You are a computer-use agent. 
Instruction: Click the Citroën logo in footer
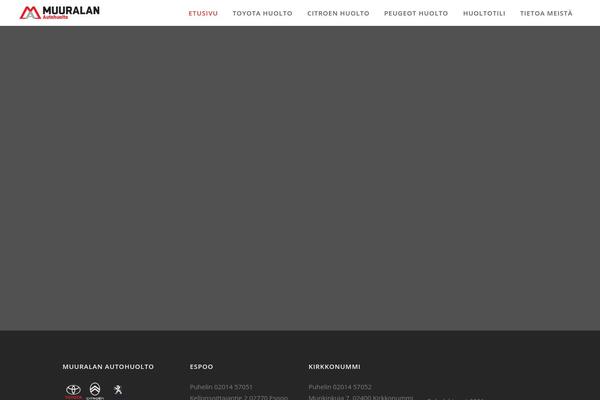coord(95,391)
